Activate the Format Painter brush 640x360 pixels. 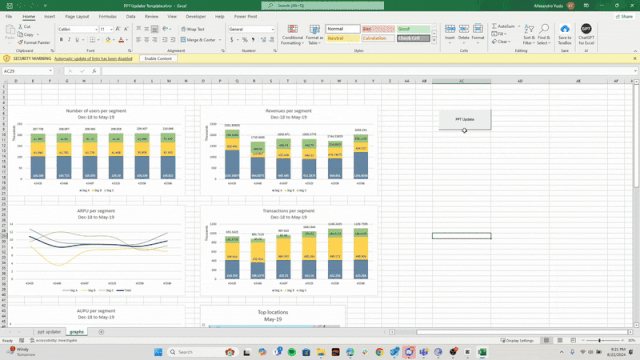tap(34, 42)
